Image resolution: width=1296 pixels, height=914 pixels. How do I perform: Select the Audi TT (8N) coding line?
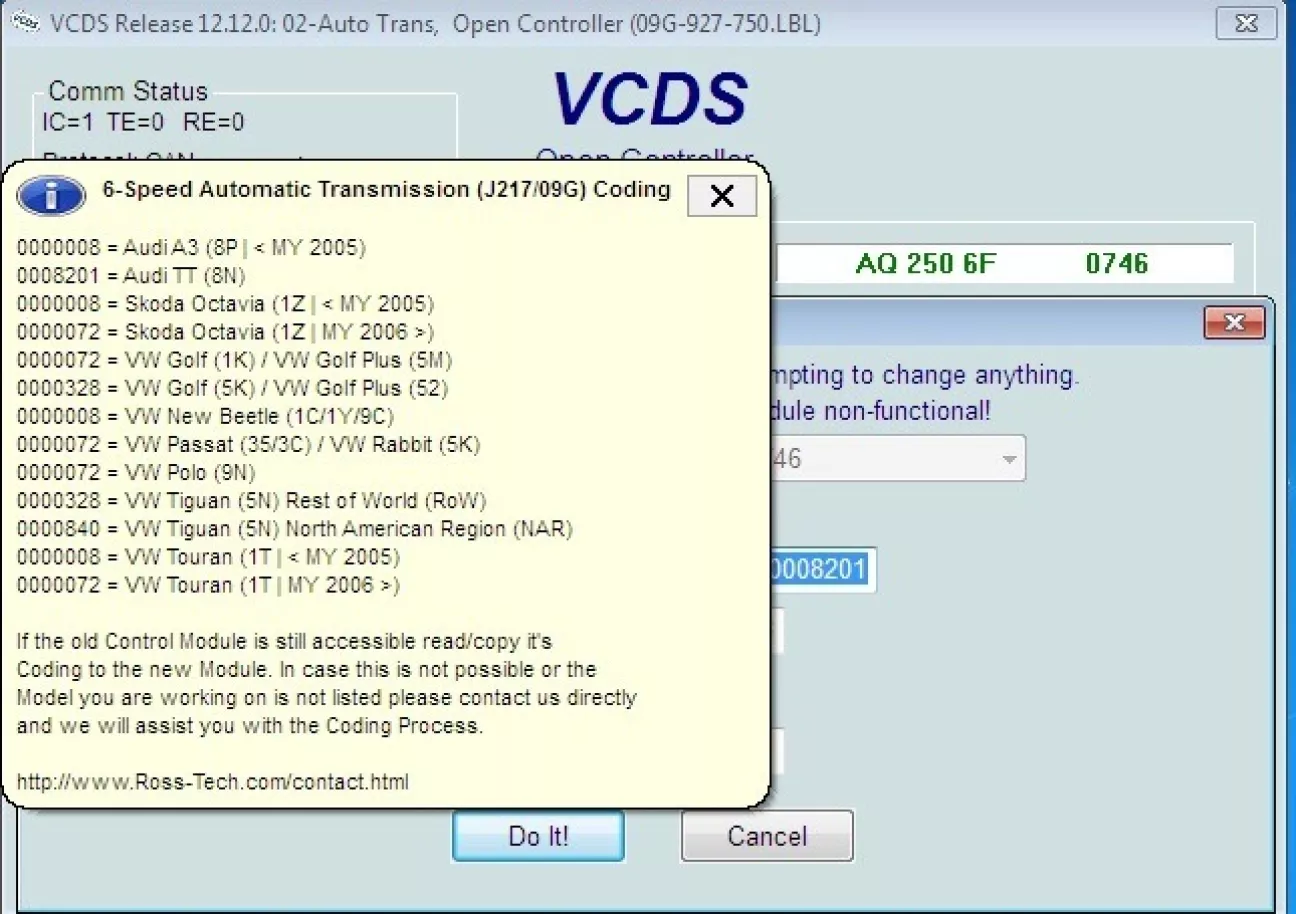(131, 275)
